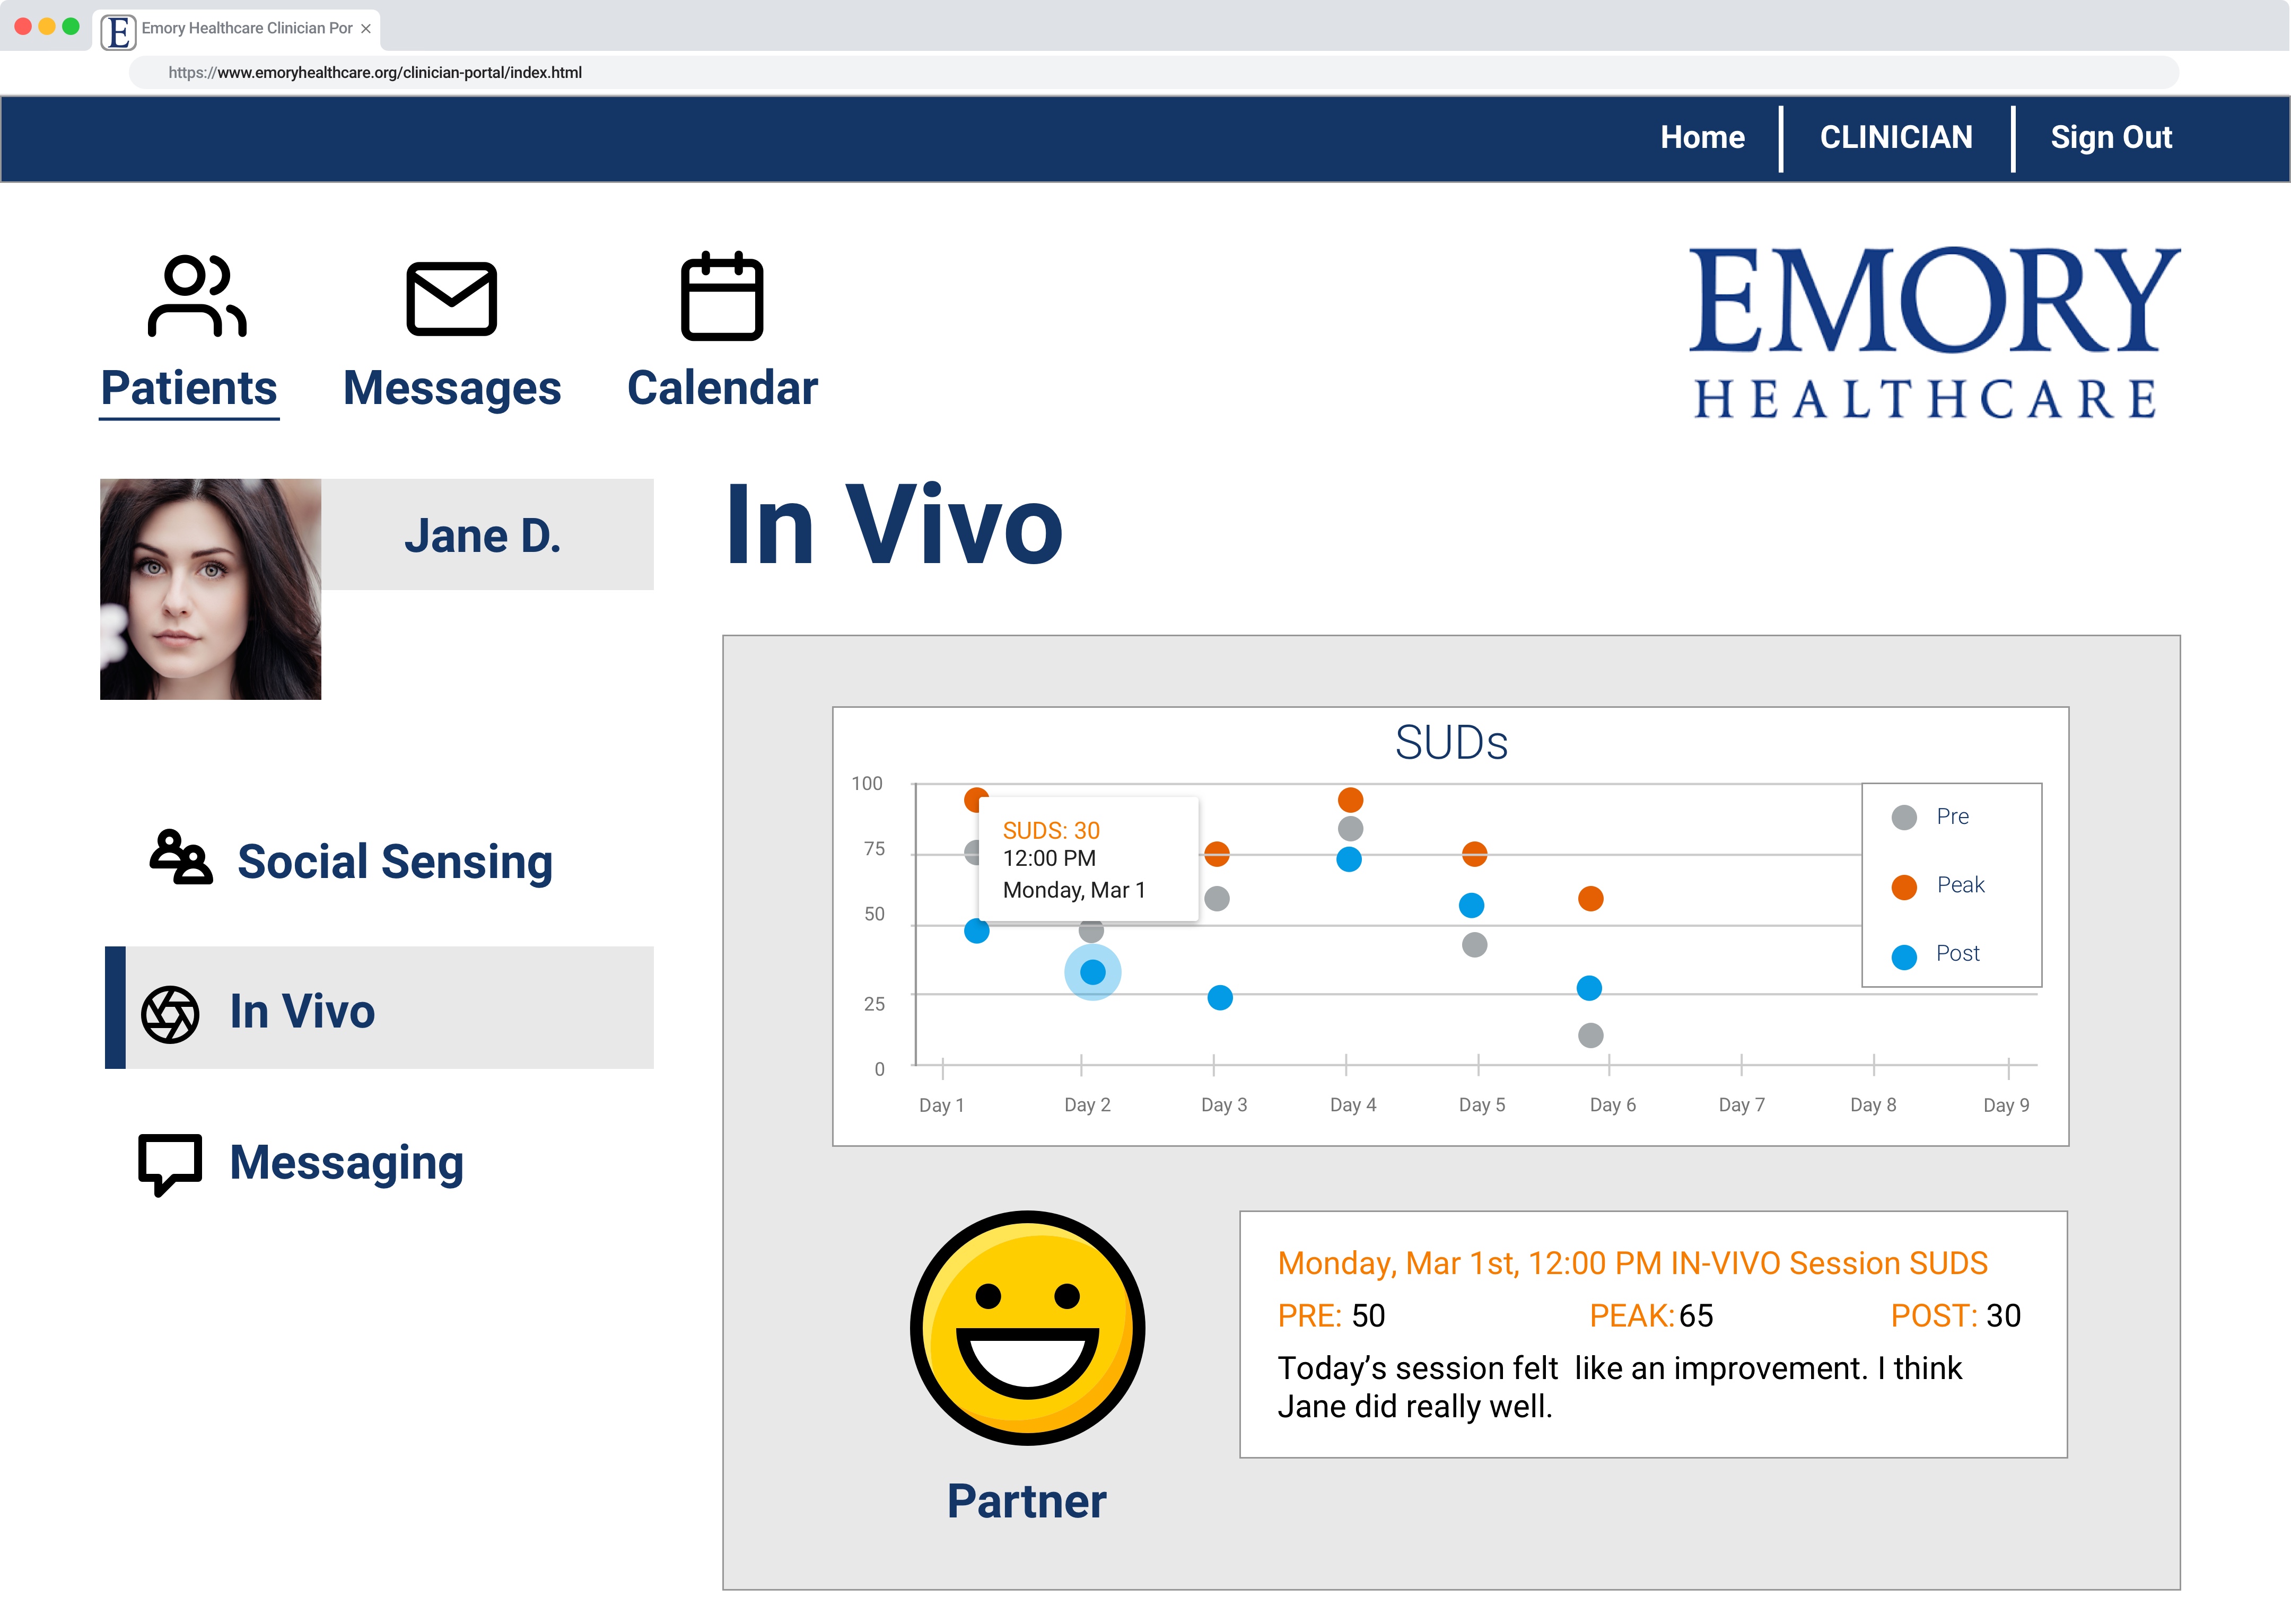Click the In Vivo page heading

894,526
